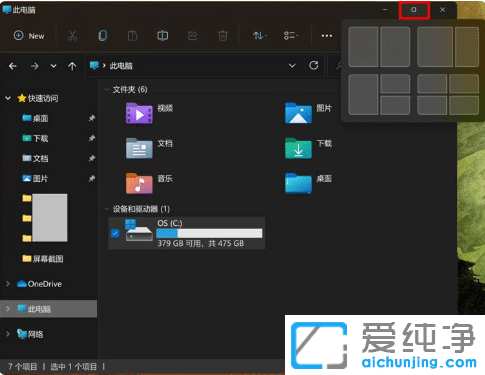The height and width of the screenshot is (375, 485).
Task: Click the 7 个项目 status bar text
Action: pos(22,367)
